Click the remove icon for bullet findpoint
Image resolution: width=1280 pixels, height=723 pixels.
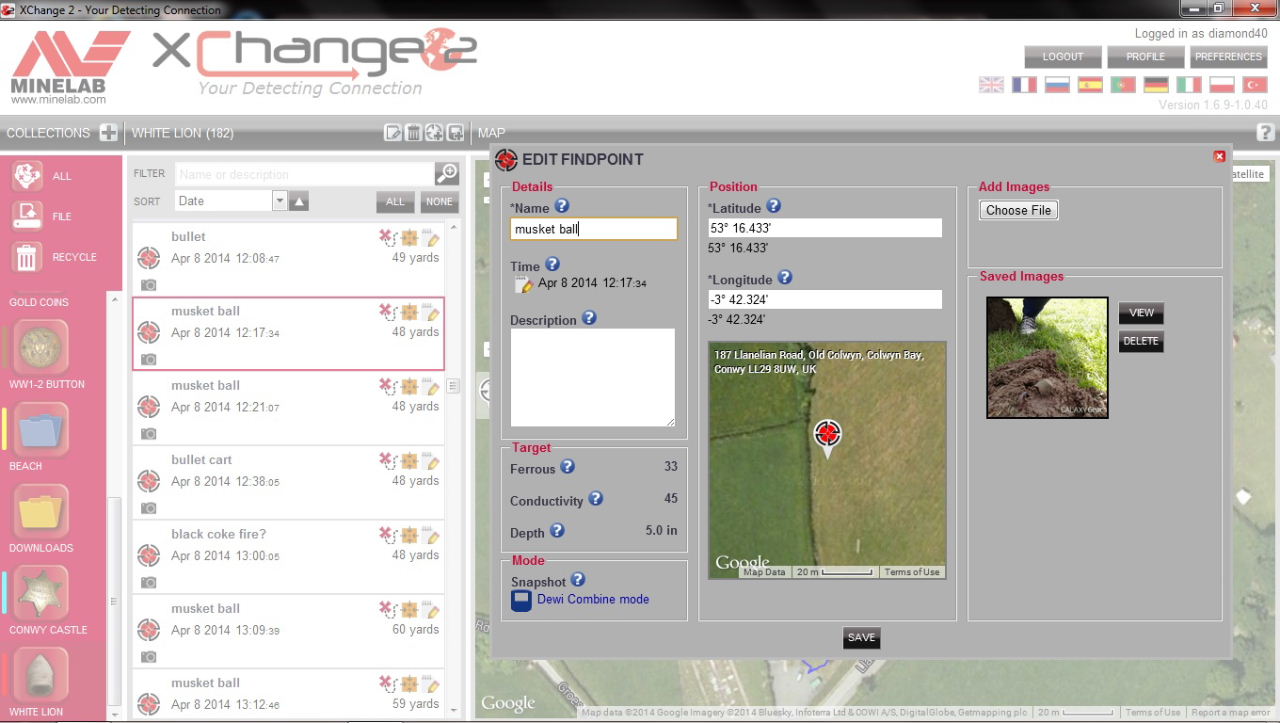coord(387,237)
